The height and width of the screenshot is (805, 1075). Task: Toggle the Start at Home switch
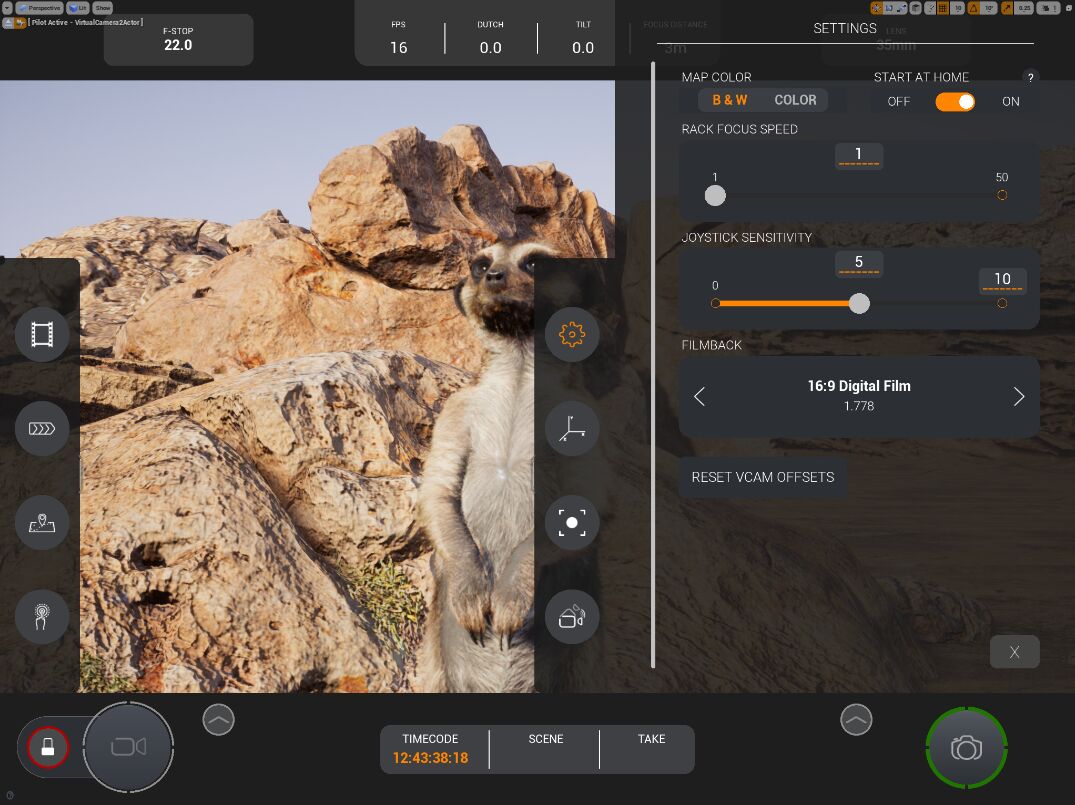(955, 101)
